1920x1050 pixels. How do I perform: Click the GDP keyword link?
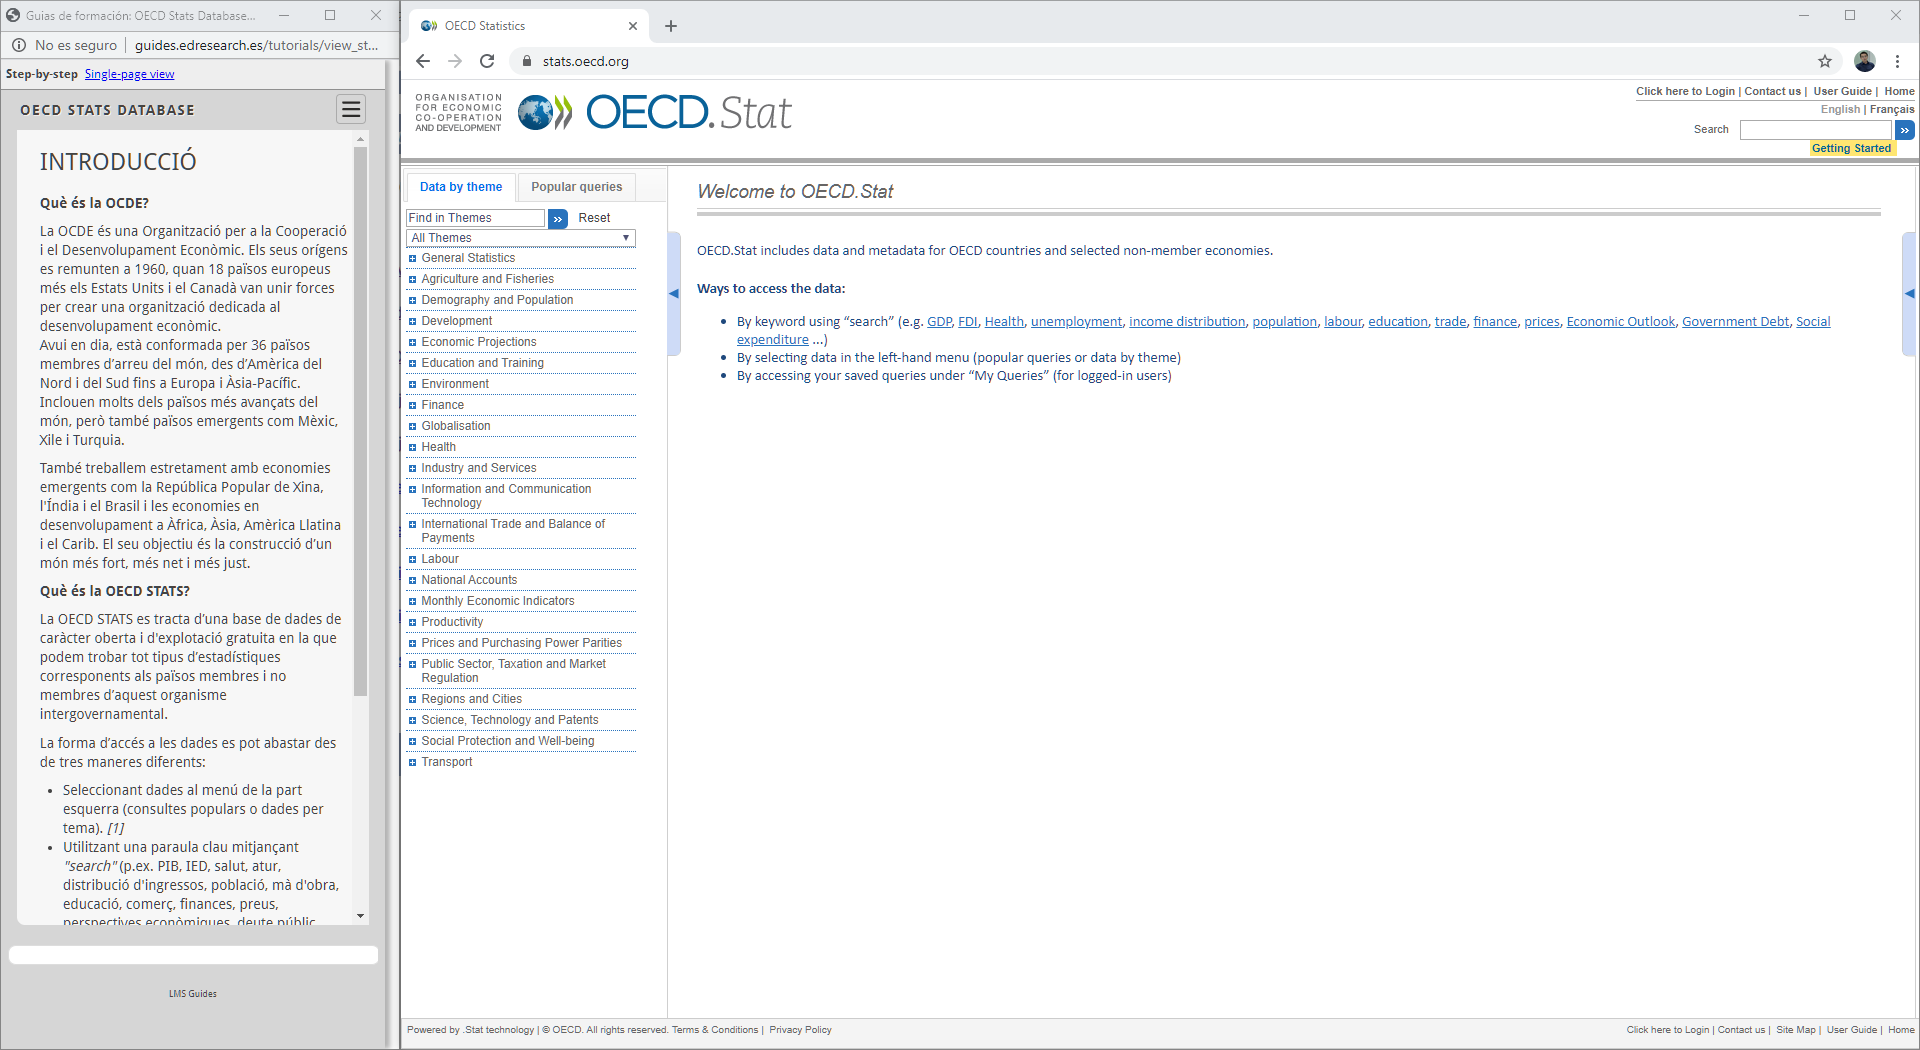pos(939,322)
